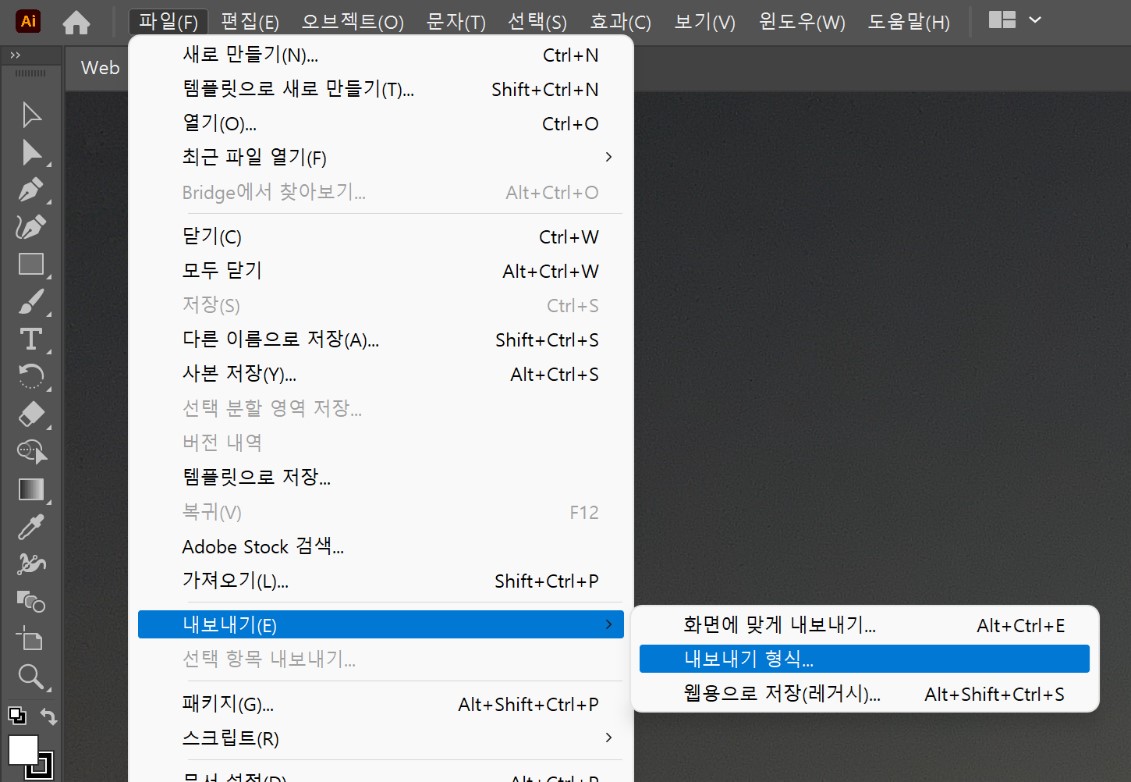Choose 템플릿으로 새로 만들기(T)...
Screen dimensions: 1131x782
(381, 89)
